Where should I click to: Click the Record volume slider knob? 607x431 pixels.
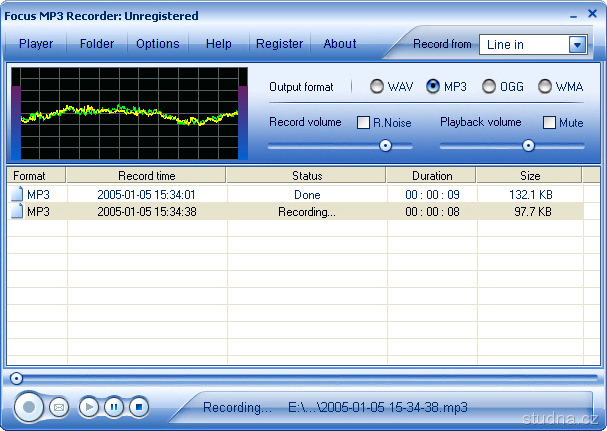point(385,146)
